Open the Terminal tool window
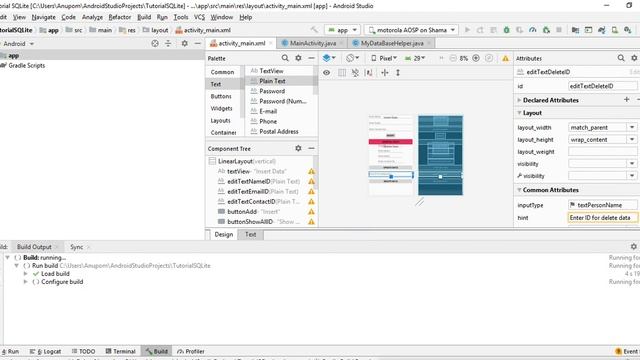The image size is (640, 360). pyautogui.click(x=120, y=351)
